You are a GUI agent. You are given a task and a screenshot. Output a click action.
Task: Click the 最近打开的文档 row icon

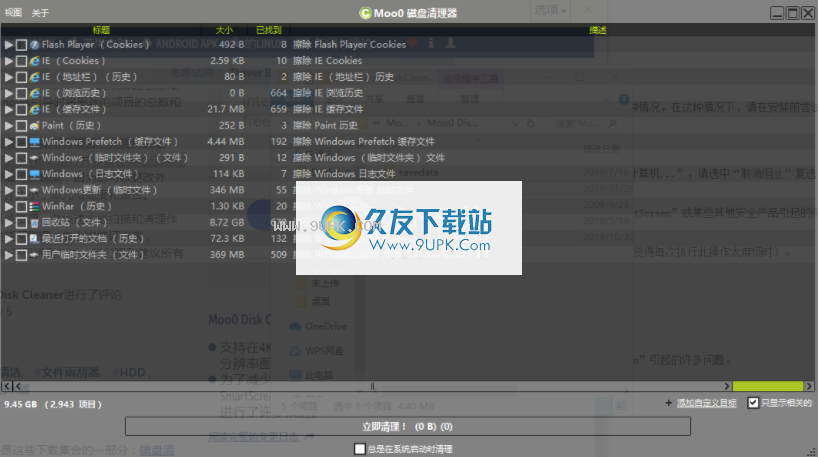[34, 239]
